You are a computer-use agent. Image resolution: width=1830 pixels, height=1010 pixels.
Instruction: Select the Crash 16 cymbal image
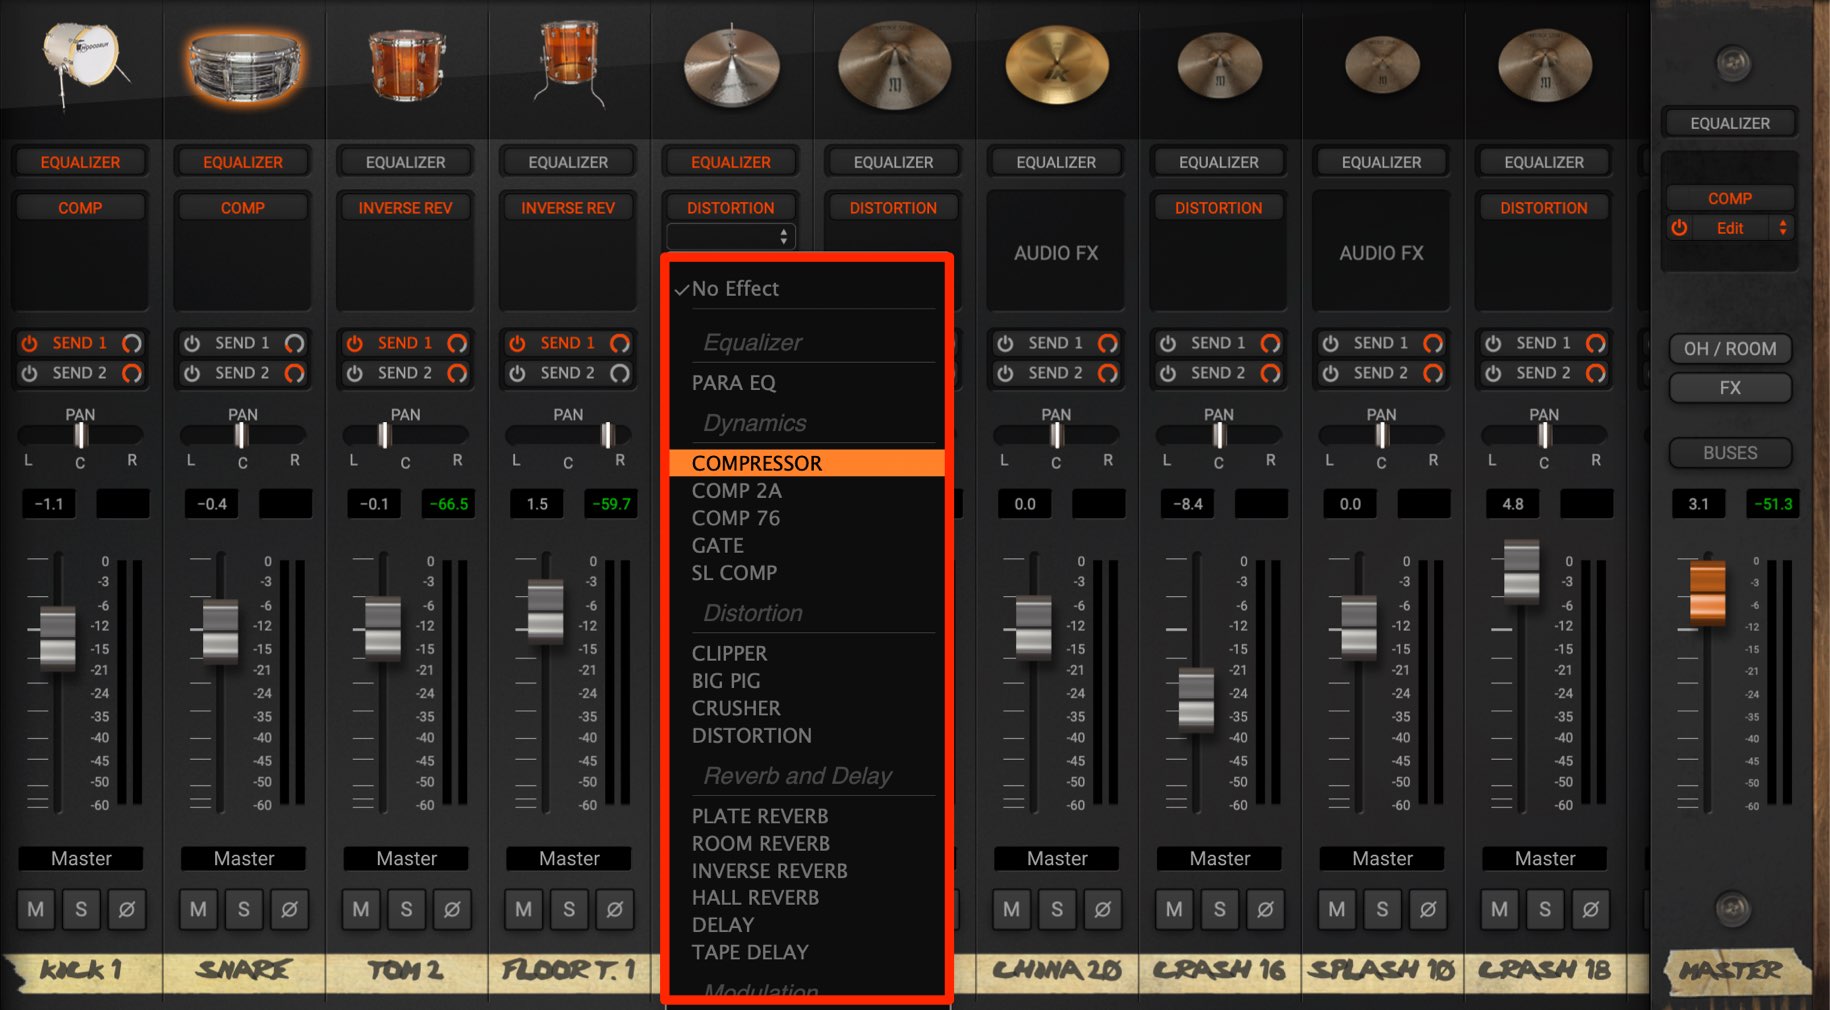(x=1219, y=66)
